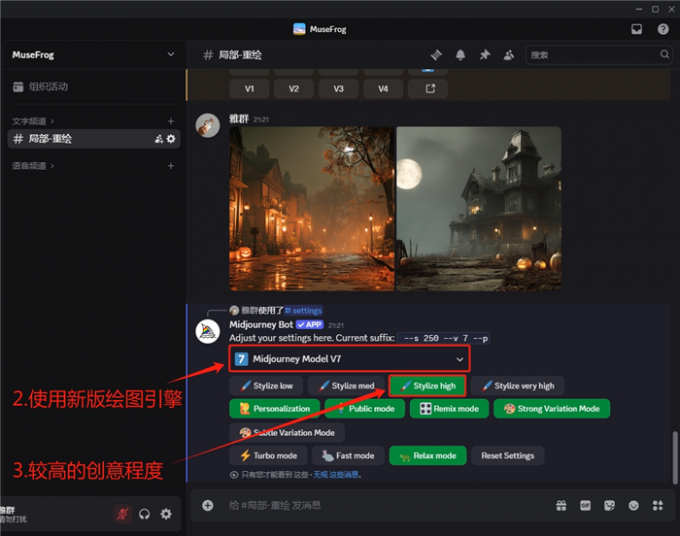Select Stylize high option
The image size is (680, 536).
coord(428,386)
